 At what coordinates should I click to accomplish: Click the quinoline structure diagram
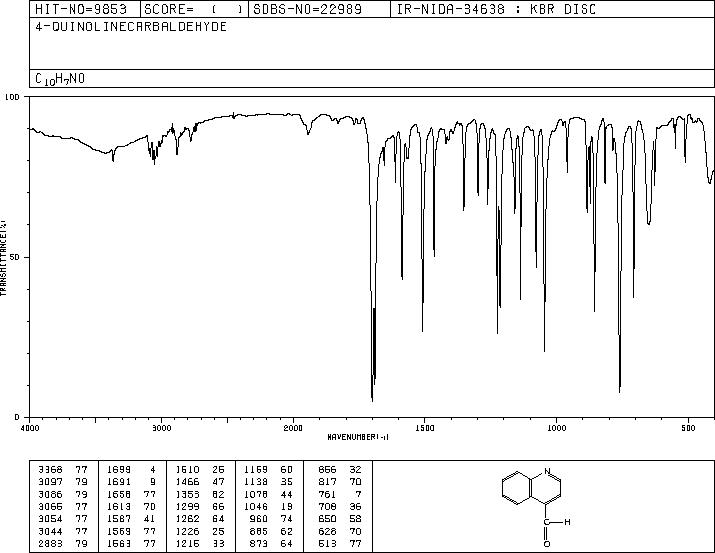point(536,507)
